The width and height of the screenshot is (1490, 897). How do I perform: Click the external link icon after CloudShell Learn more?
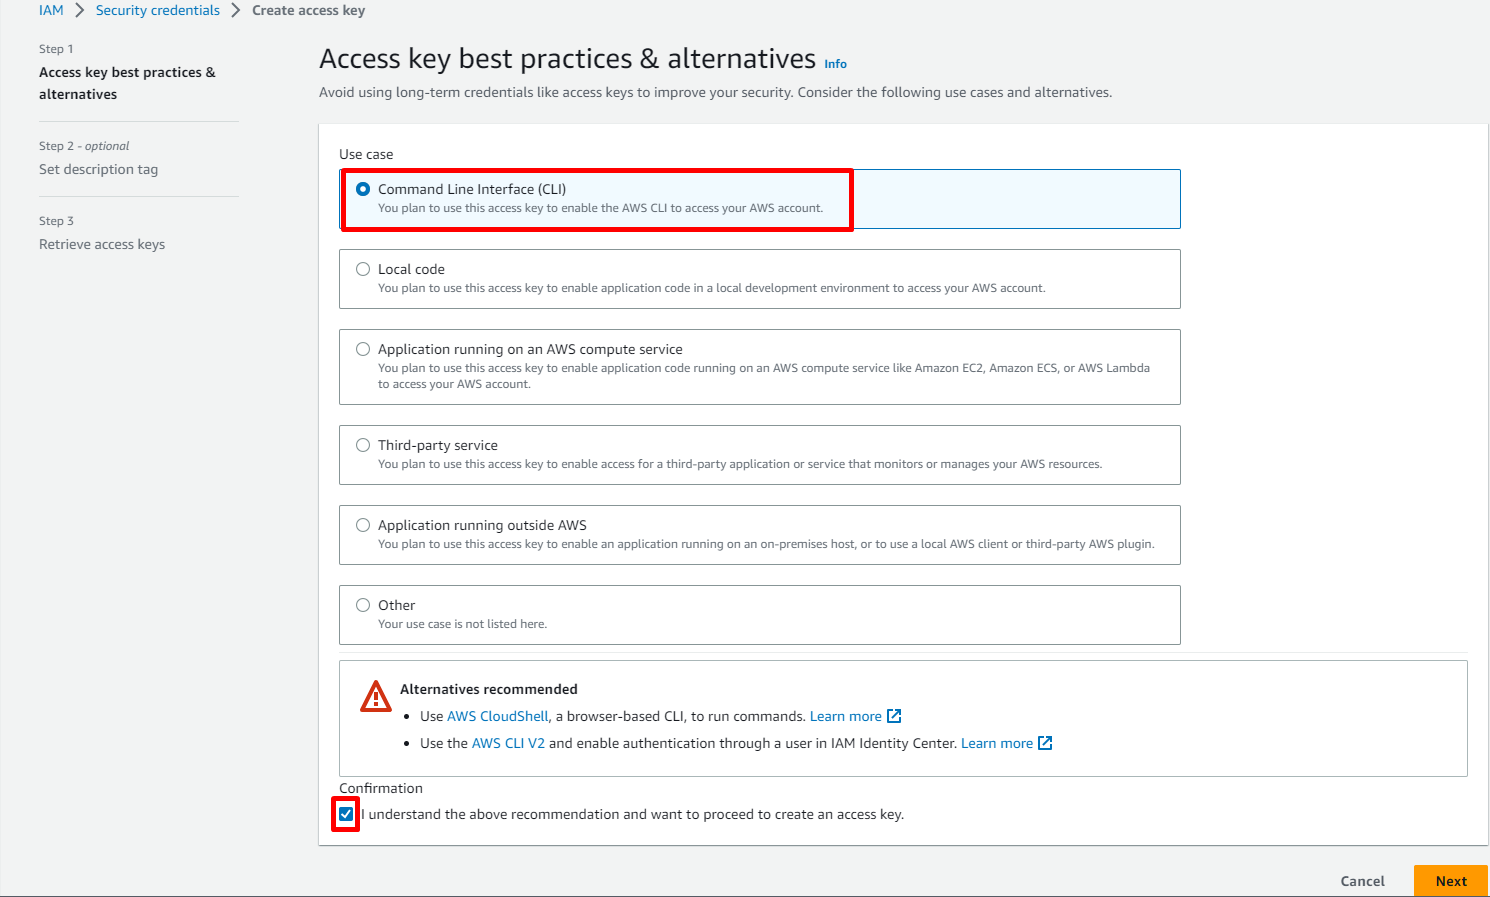click(x=894, y=716)
